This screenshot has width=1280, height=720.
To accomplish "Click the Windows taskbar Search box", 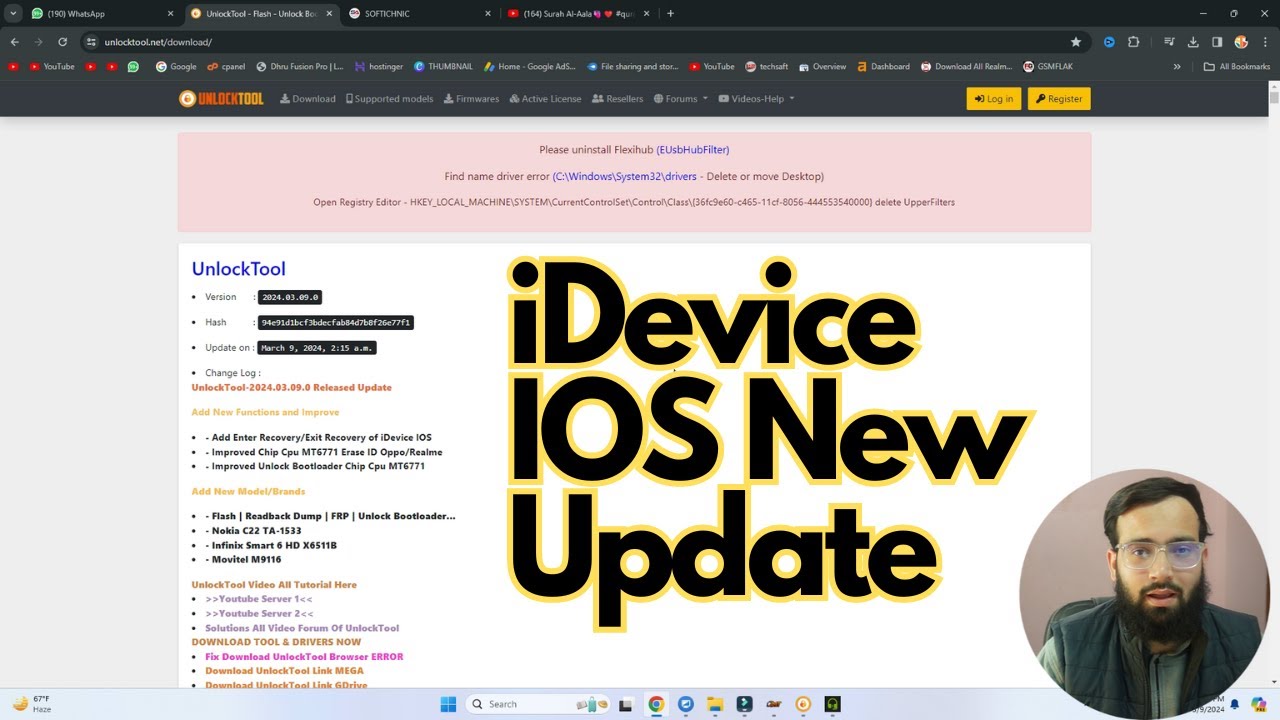I will tap(538, 704).
